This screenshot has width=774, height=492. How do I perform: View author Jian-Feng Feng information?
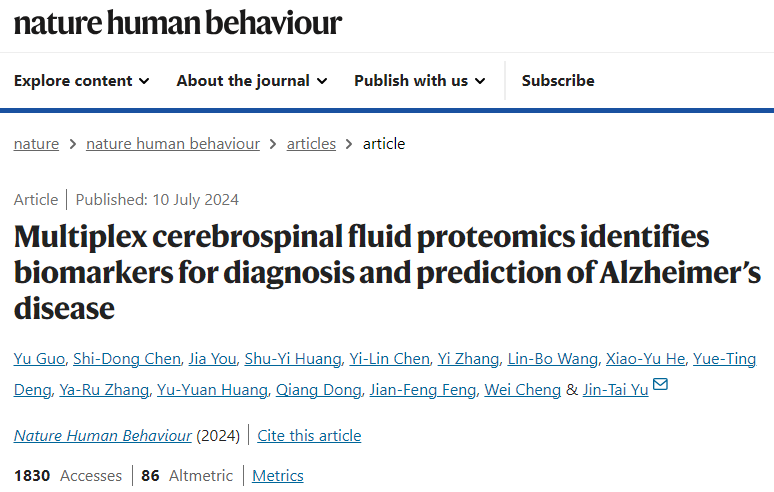tap(423, 390)
